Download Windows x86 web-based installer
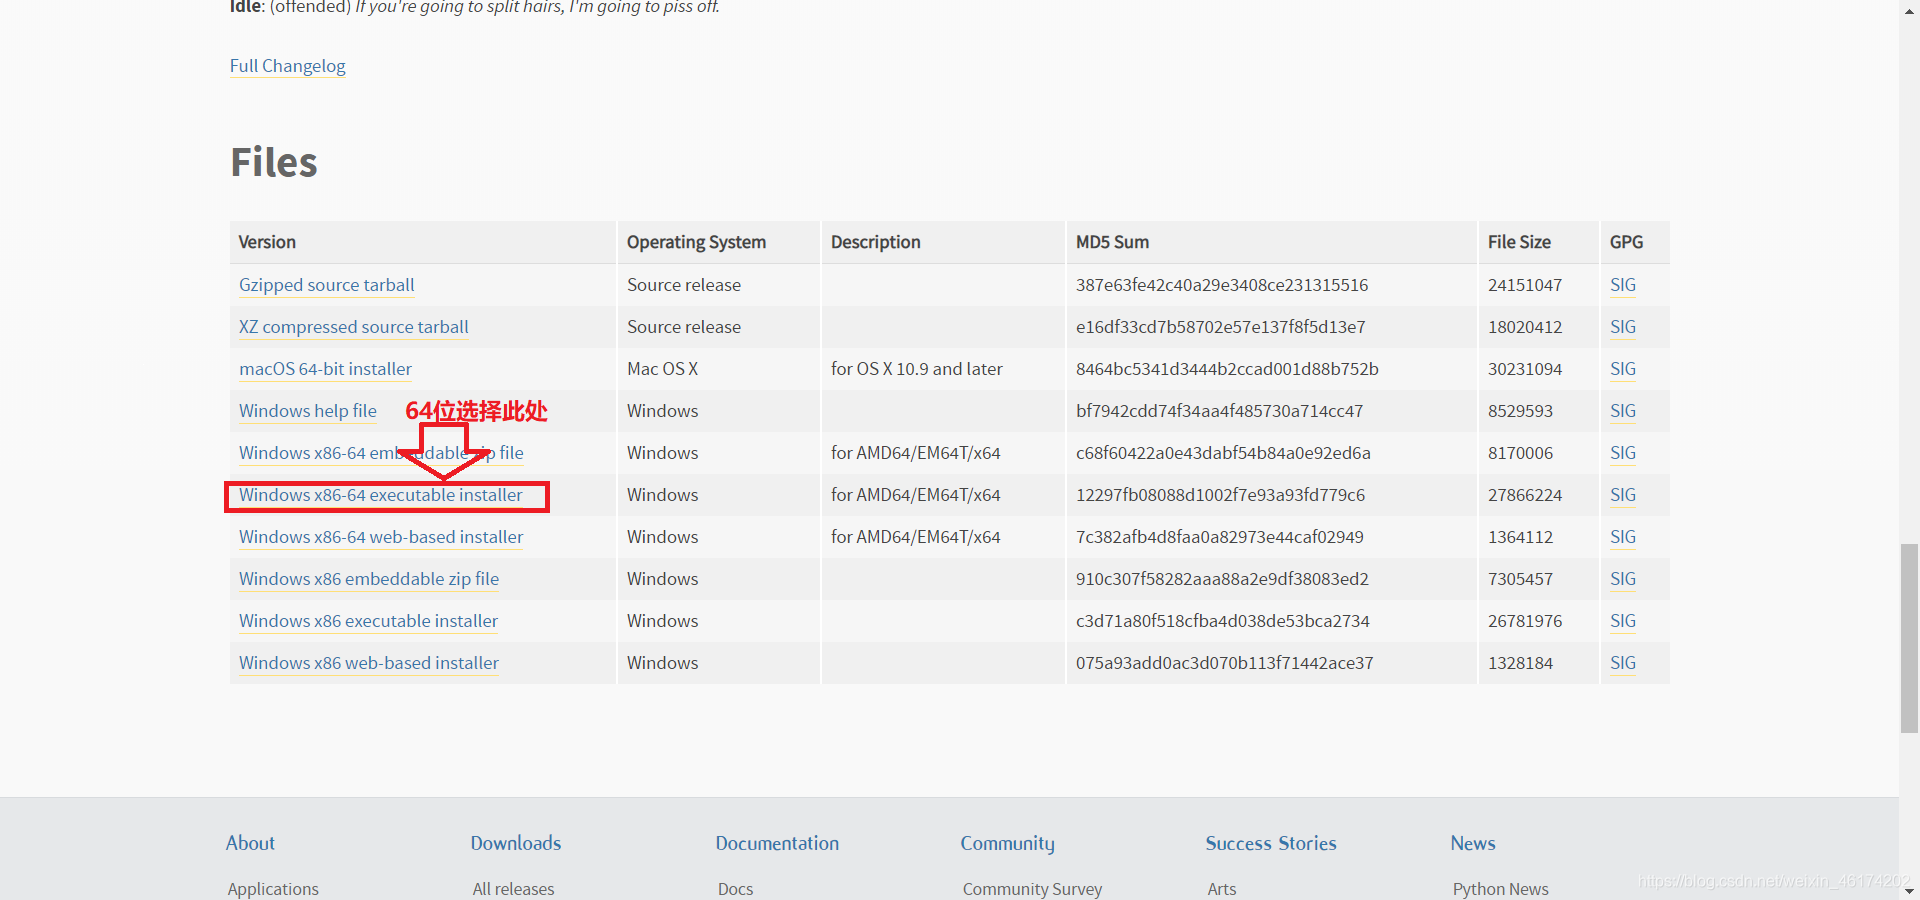Viewport: 1920px width, 900px height. [x=369, y=663]
